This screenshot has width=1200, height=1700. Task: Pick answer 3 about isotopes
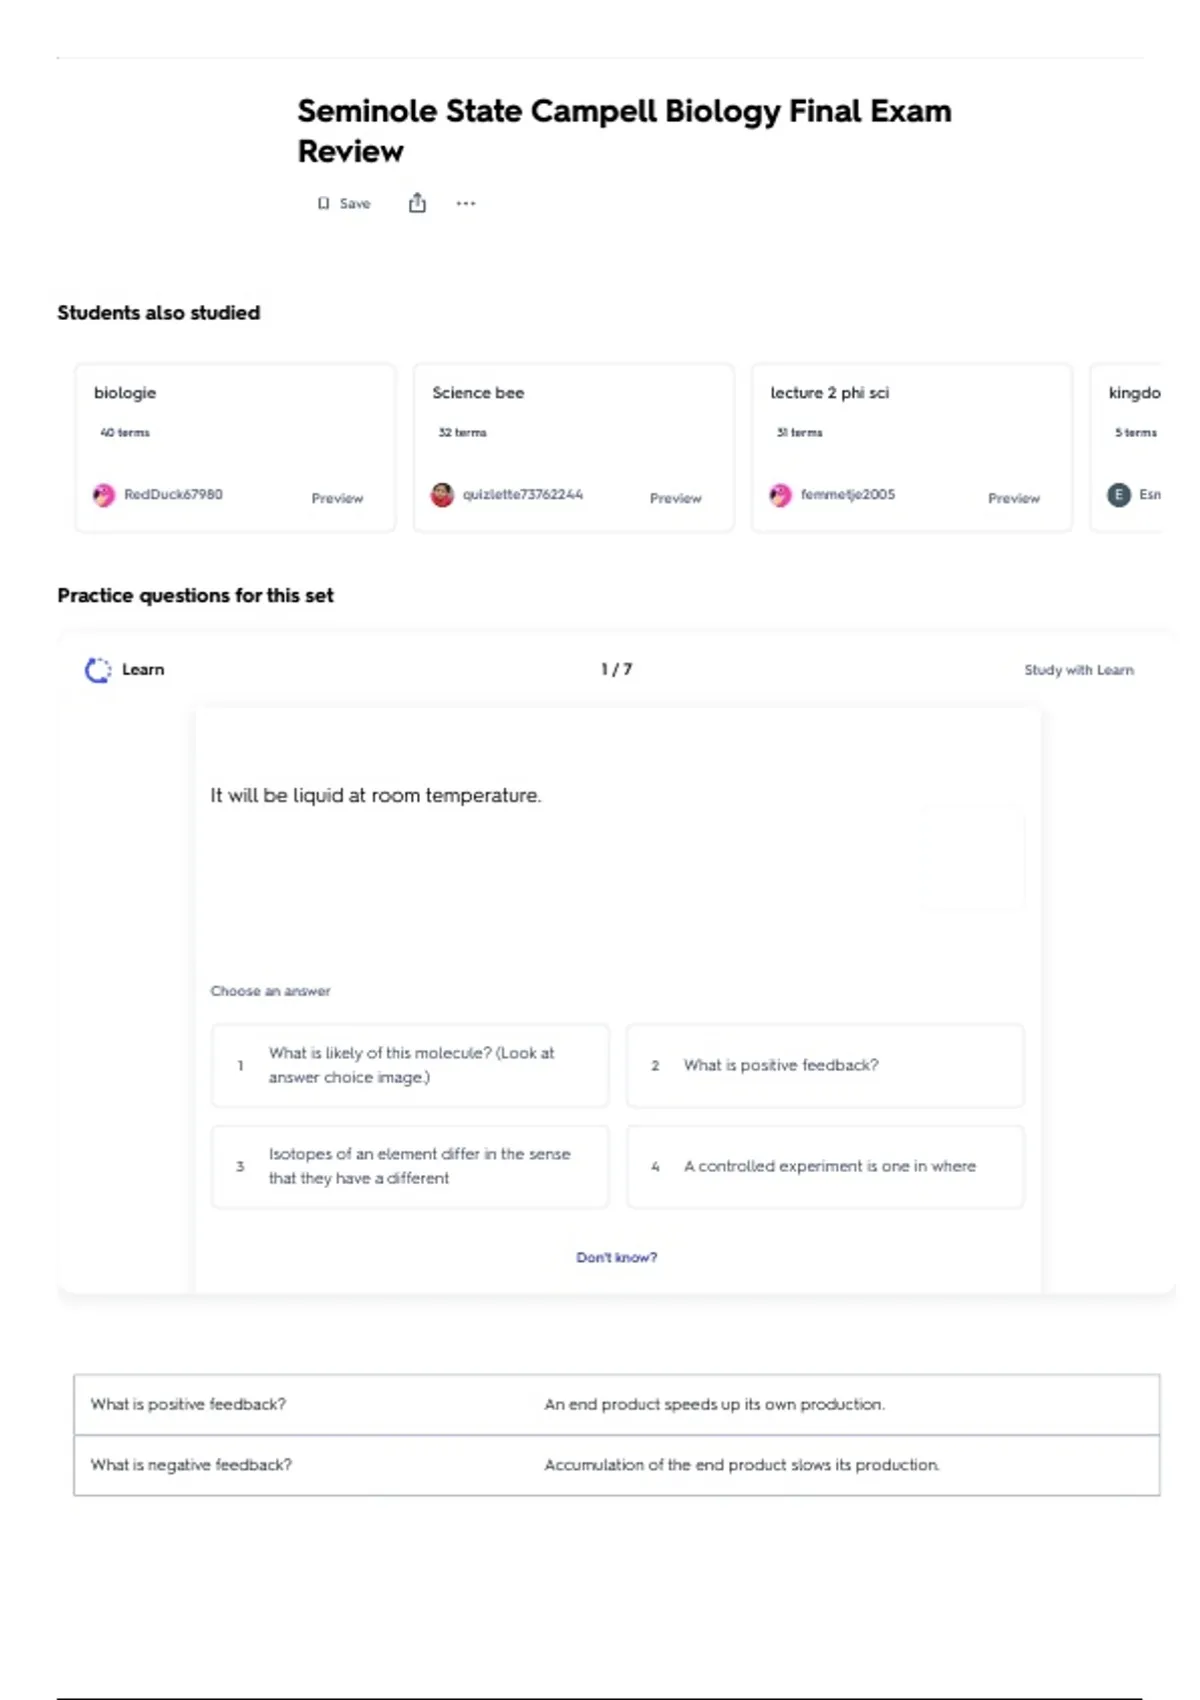point(410,1166)
